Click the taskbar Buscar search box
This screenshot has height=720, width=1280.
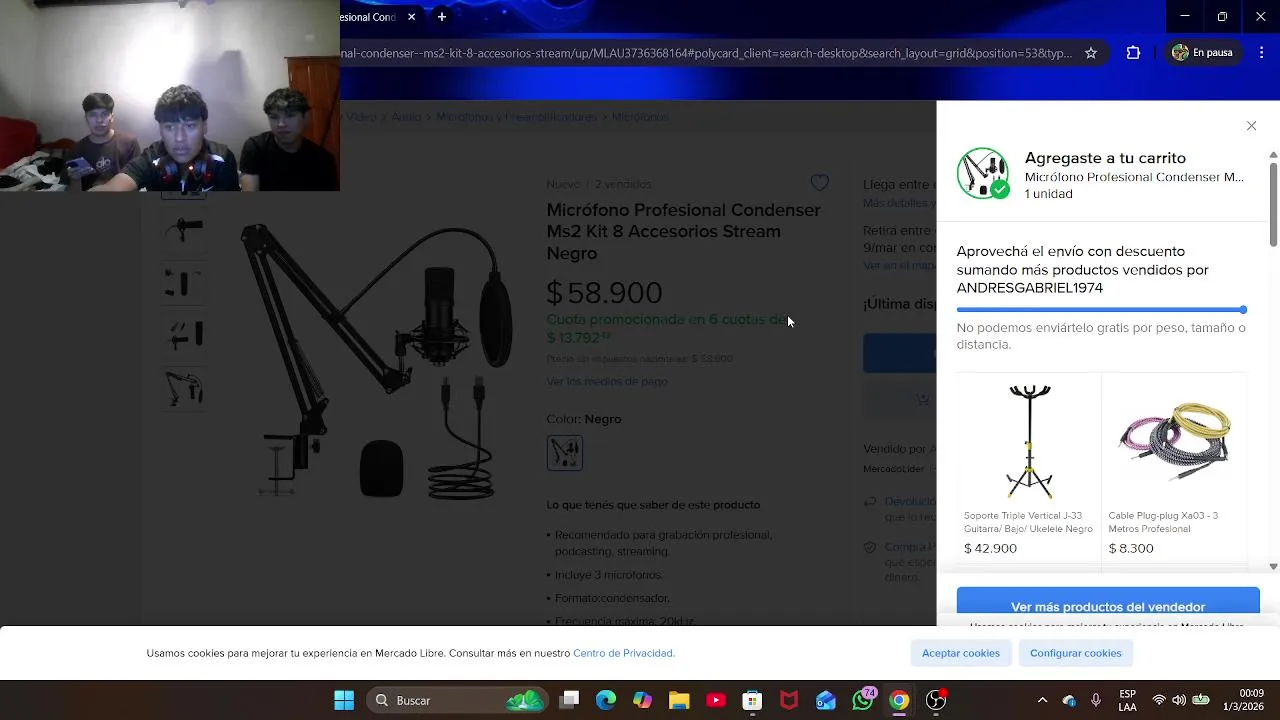point(457,700)
